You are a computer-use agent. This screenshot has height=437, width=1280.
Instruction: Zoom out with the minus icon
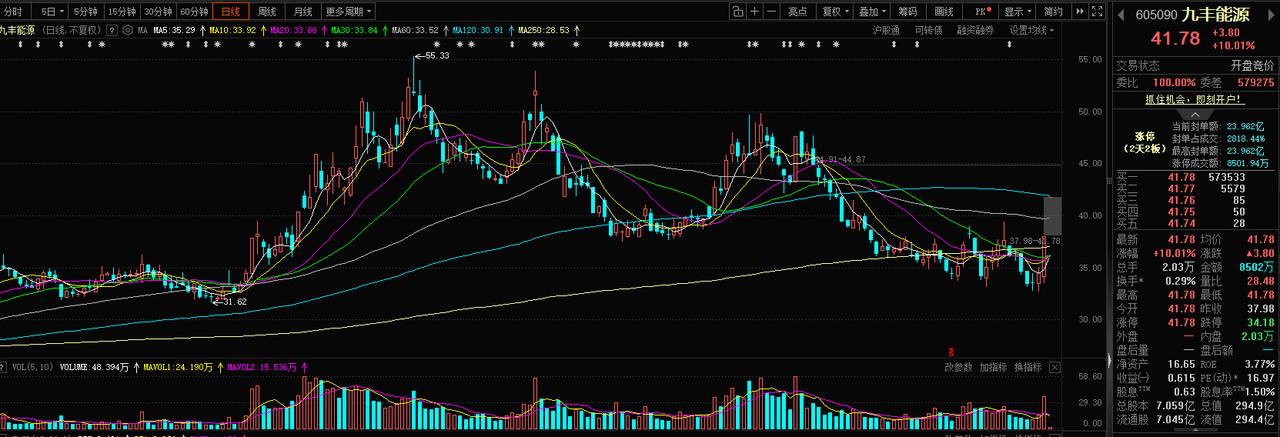coord(773,11)
